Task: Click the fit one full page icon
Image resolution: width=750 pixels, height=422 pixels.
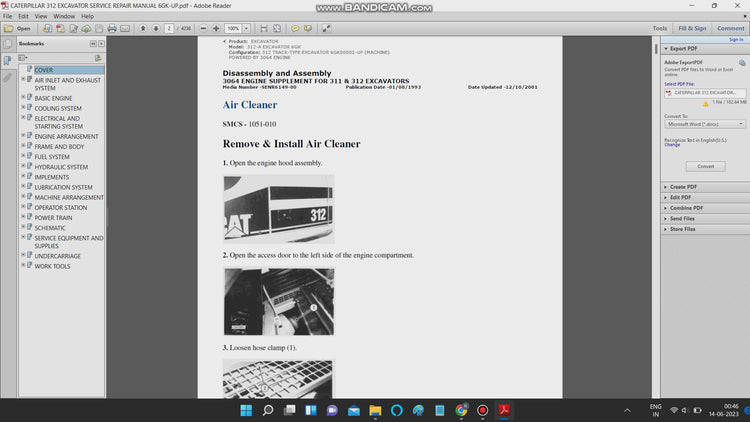Action: (x=277, y=29)
